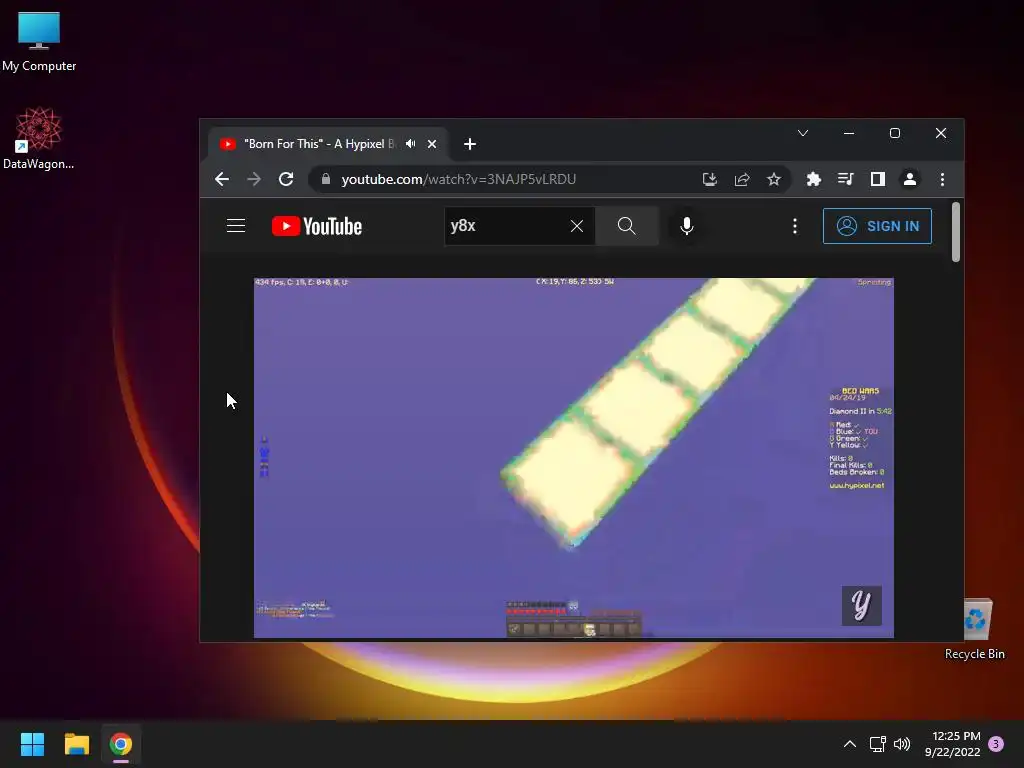Clear the y8x search text
The image size is (1024, 768).
tap(577, 226)
